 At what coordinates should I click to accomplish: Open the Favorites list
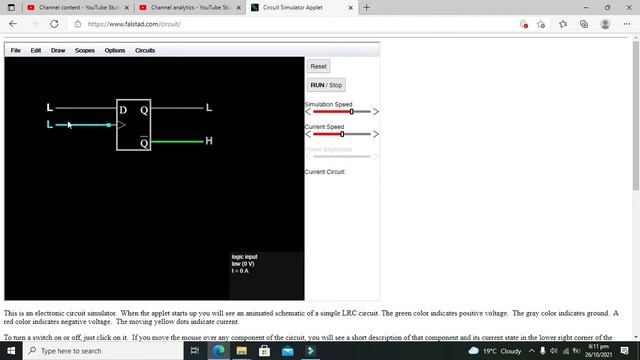point(563,24)
